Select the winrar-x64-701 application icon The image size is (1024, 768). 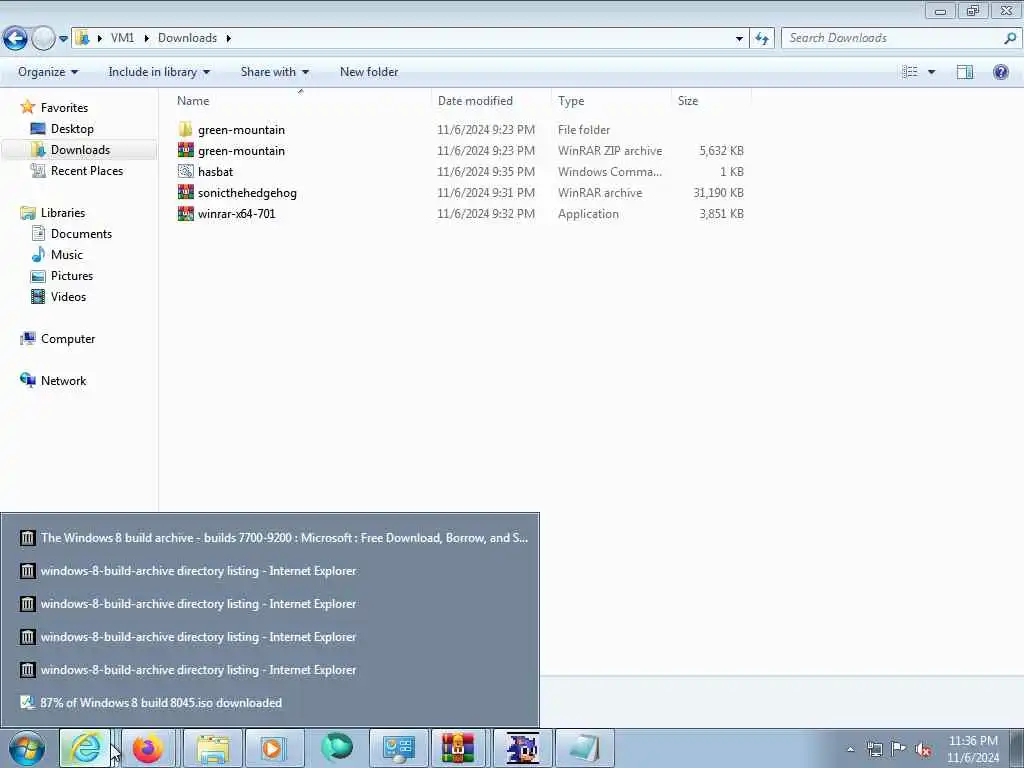click(185, 214)
